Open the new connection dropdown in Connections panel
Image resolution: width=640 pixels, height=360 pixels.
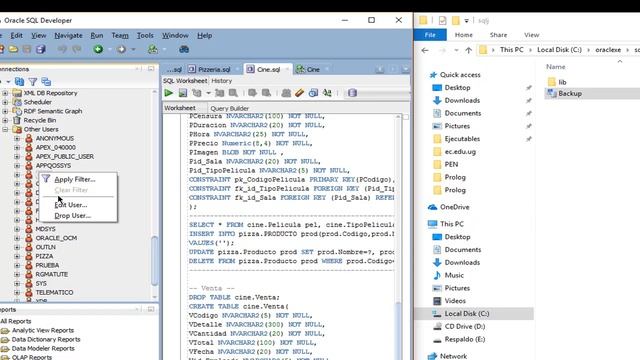8,82
